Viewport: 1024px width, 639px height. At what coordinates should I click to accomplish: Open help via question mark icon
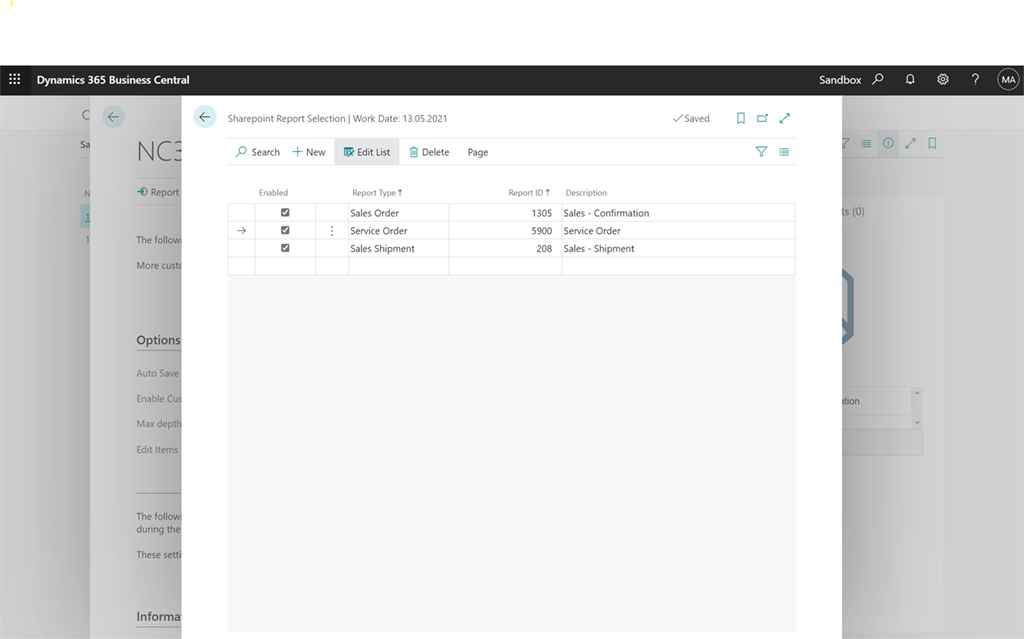pyautogui.click(x=975, y=79)
